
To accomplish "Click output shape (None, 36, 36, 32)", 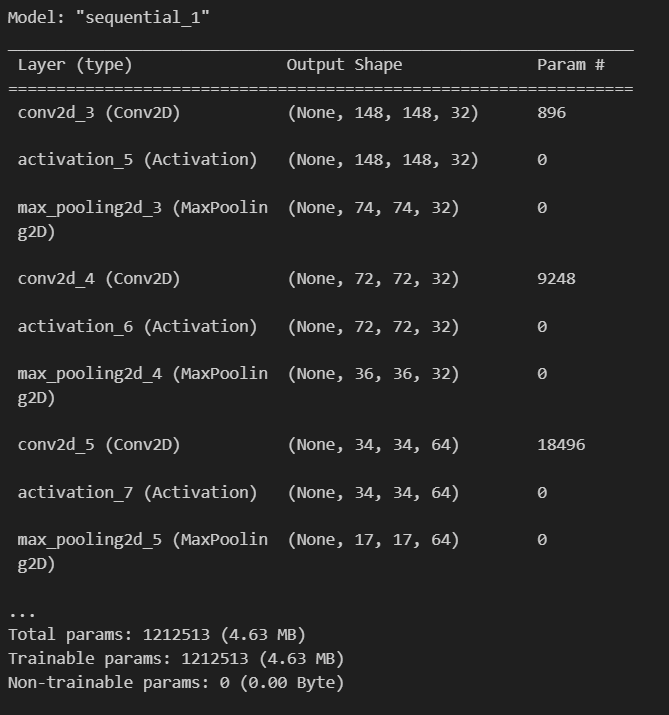I will pos(373,374).
